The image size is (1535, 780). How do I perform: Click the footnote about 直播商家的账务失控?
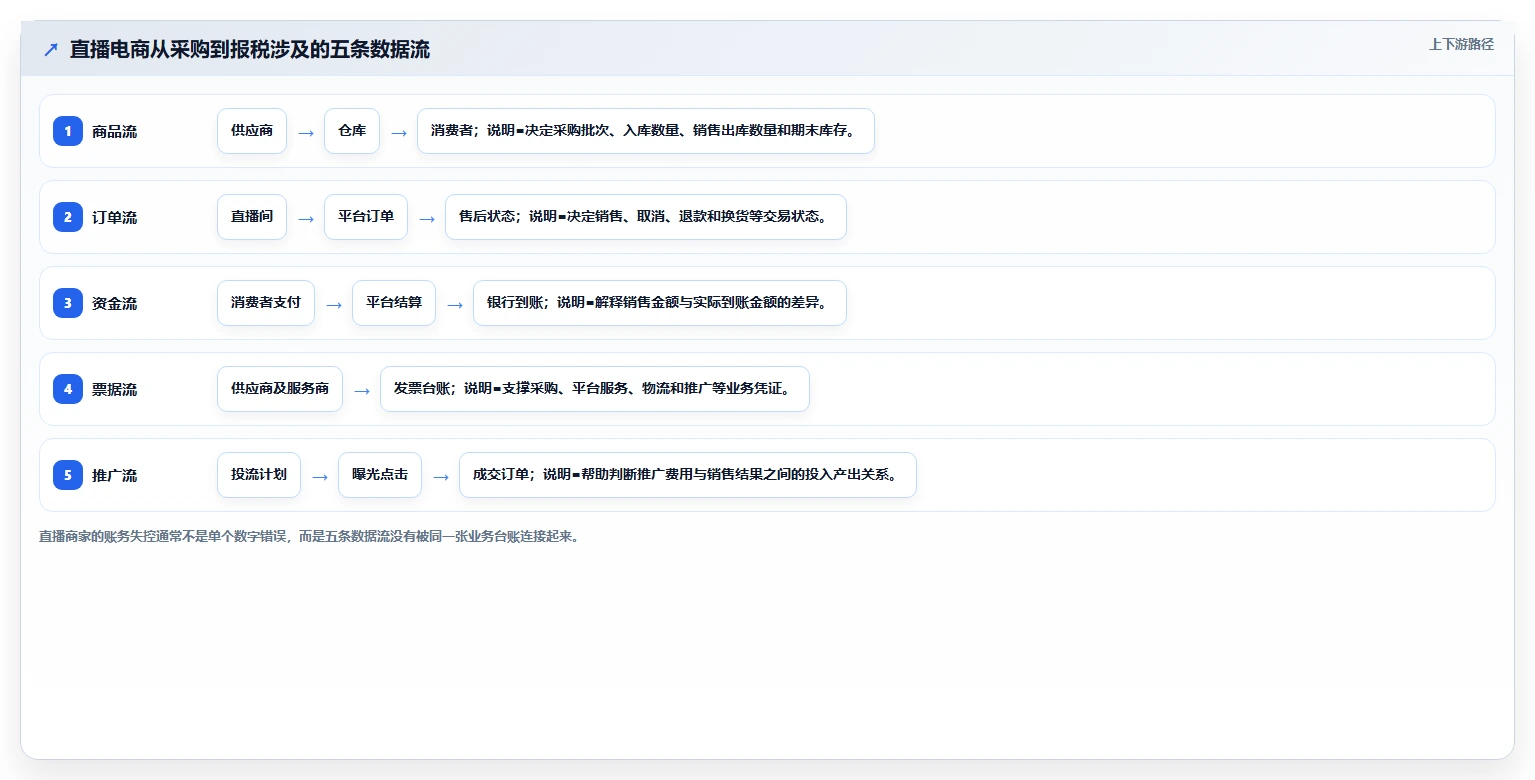pos(309,536)
